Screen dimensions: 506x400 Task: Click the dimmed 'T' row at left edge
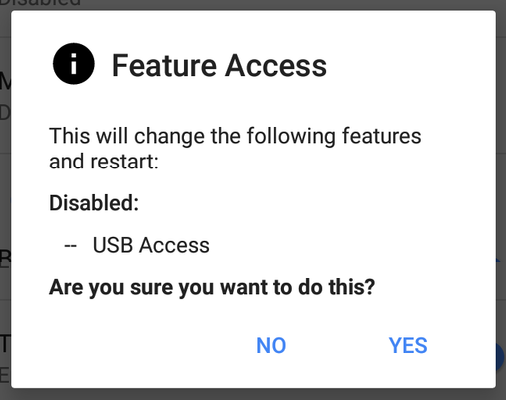pyautogui.click(x=5, y=344)
